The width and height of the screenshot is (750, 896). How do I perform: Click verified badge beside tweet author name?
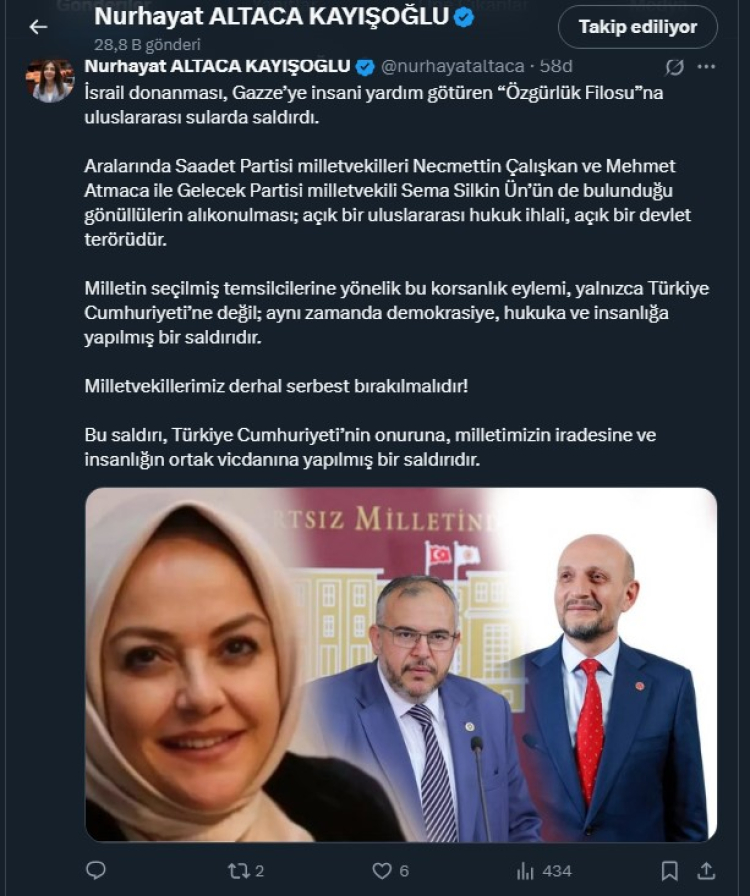click(x=365, y=67)
